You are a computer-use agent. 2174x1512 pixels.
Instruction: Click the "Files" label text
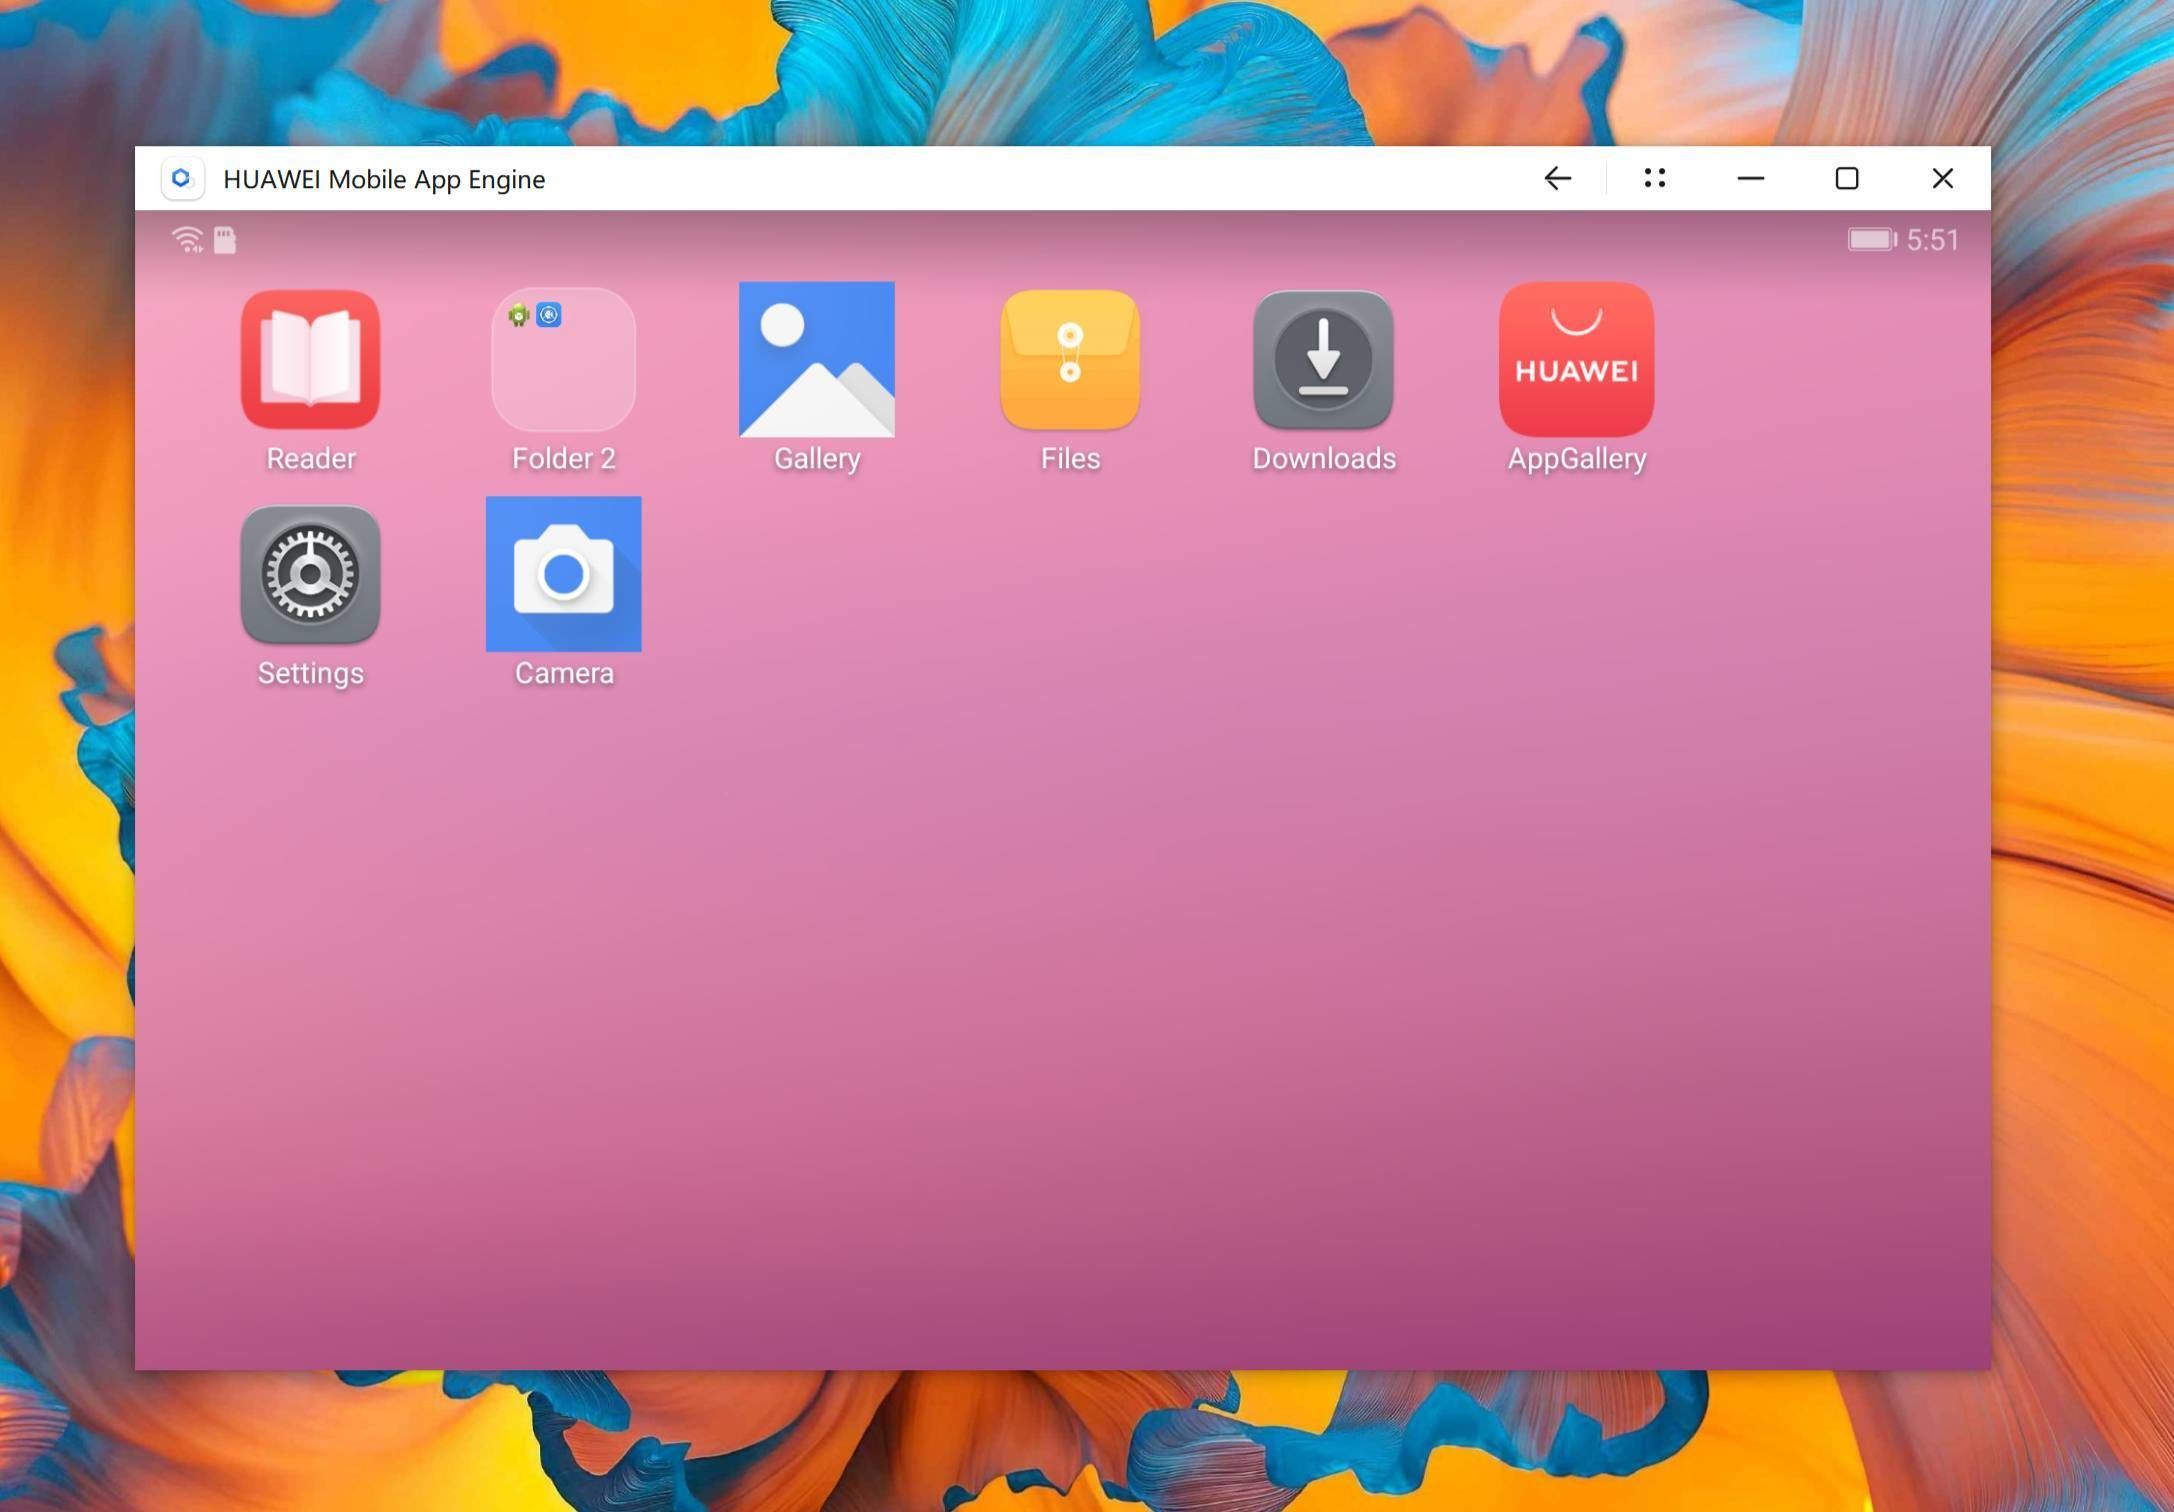1070,458
